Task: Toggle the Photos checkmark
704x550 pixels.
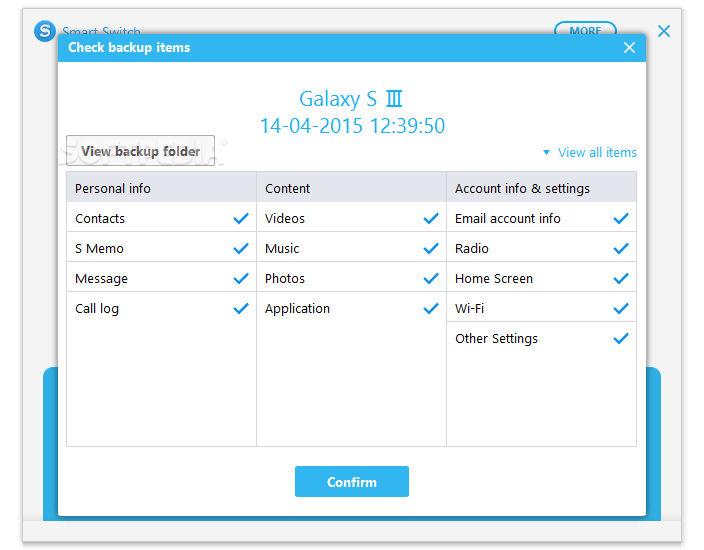Action: point(431,279)
